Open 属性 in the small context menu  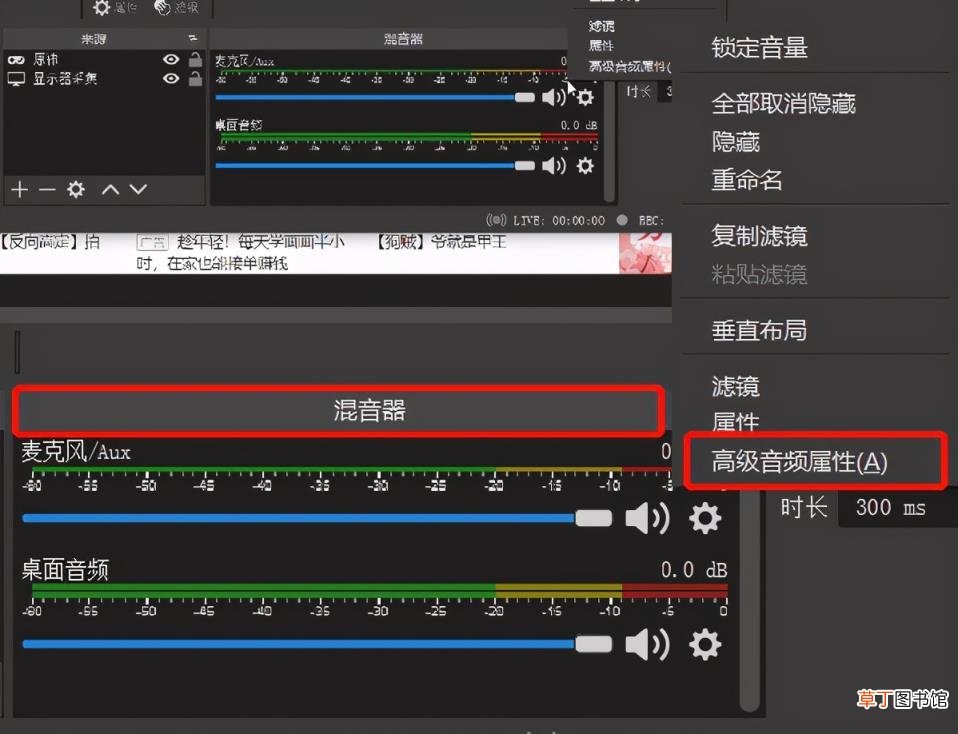point(601,46)
